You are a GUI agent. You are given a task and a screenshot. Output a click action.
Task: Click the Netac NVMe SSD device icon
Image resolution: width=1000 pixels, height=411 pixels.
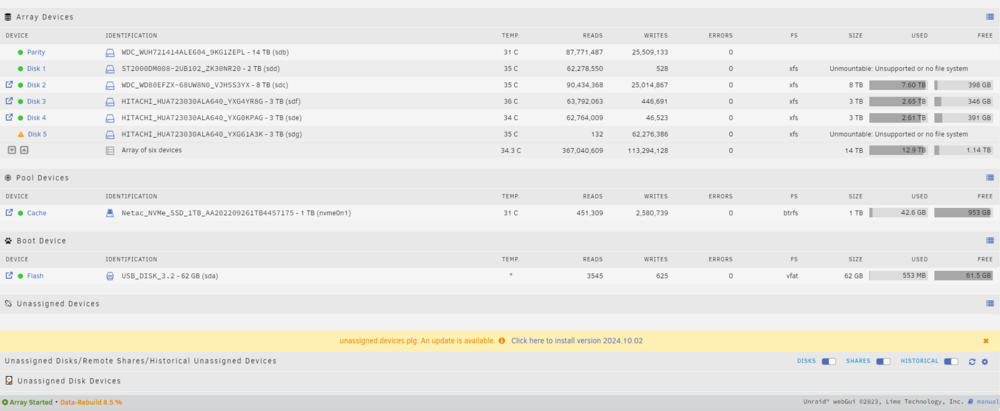[110, 213]
